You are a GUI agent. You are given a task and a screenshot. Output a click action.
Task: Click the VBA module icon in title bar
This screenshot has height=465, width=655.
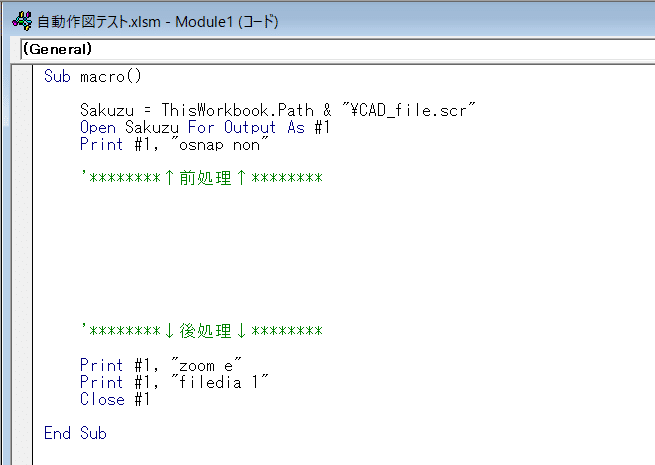tap(22, 21)
